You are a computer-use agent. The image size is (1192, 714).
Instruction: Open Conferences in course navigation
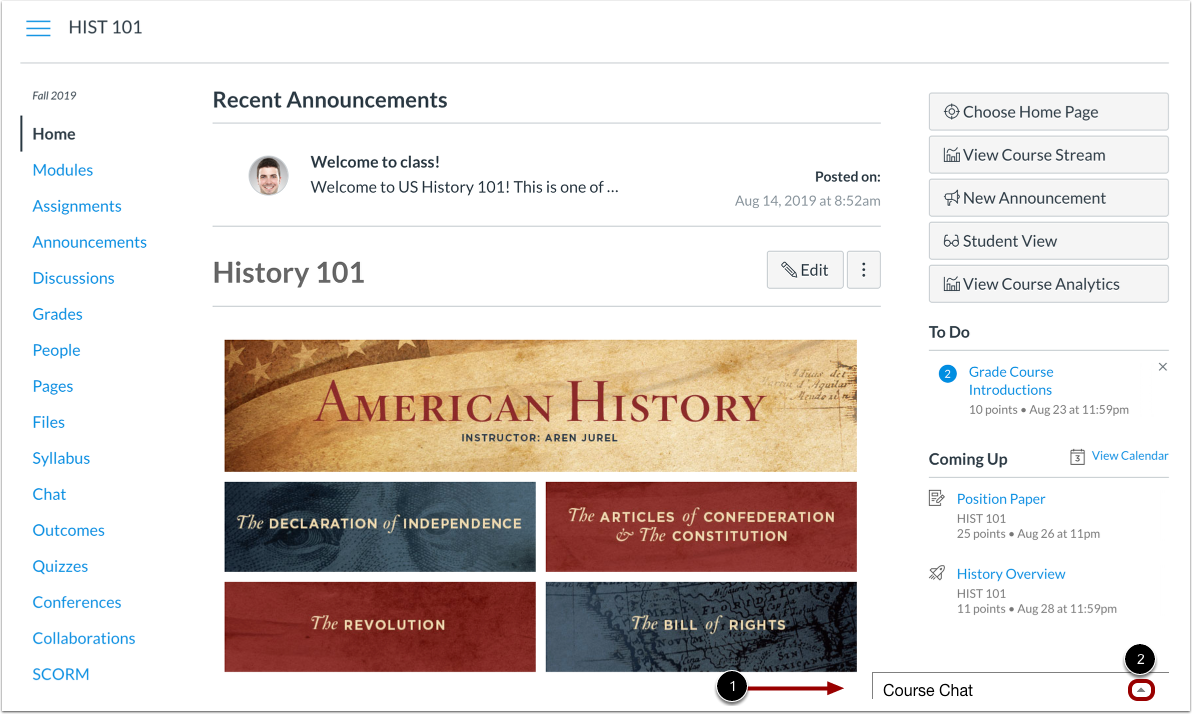click(x=77, y=602)
